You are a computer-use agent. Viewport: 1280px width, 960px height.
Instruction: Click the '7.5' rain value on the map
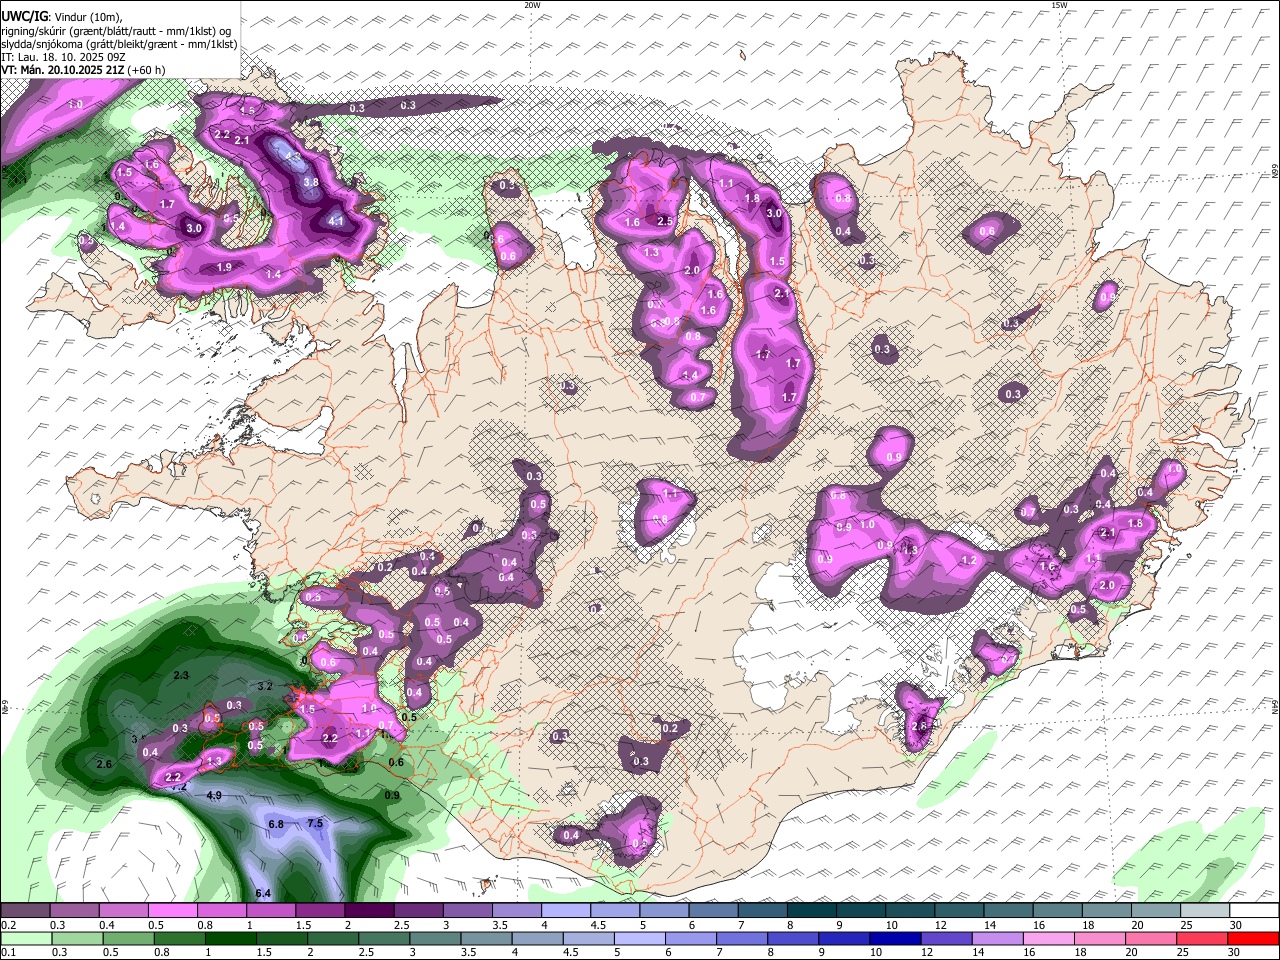click(315, 823)
